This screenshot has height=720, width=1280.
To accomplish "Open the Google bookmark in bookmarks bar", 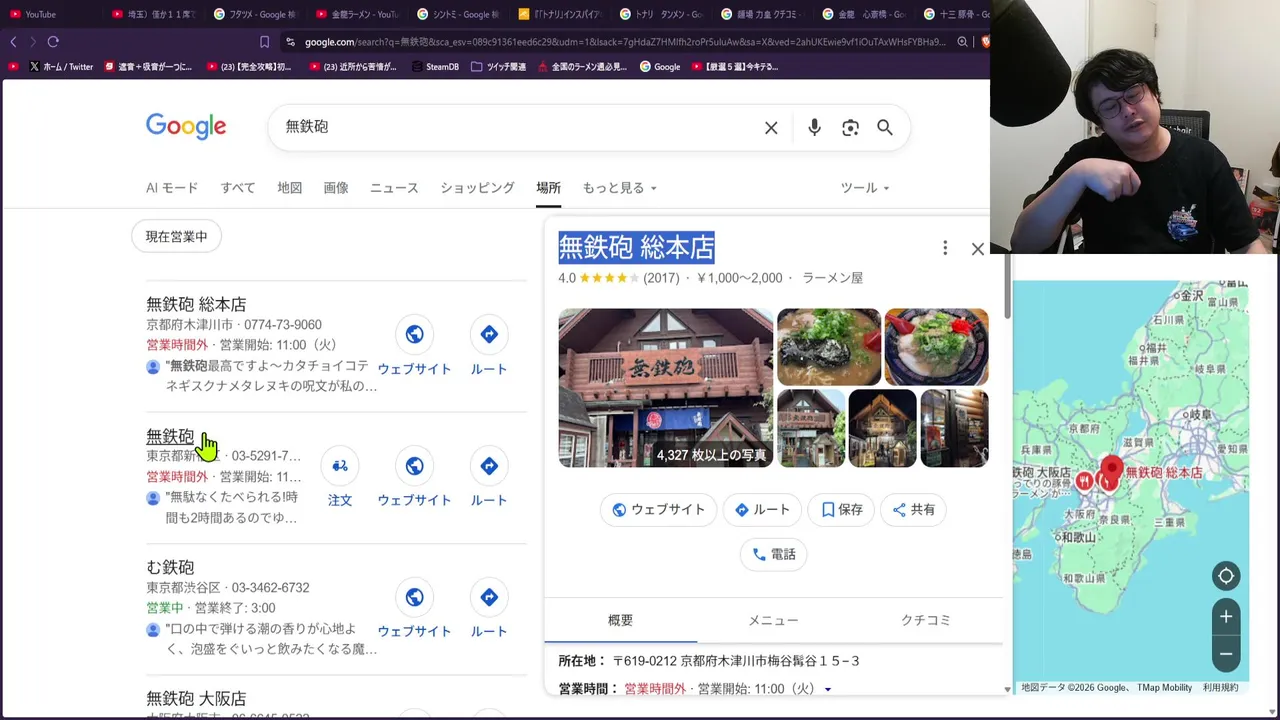I will click(660, 67).
